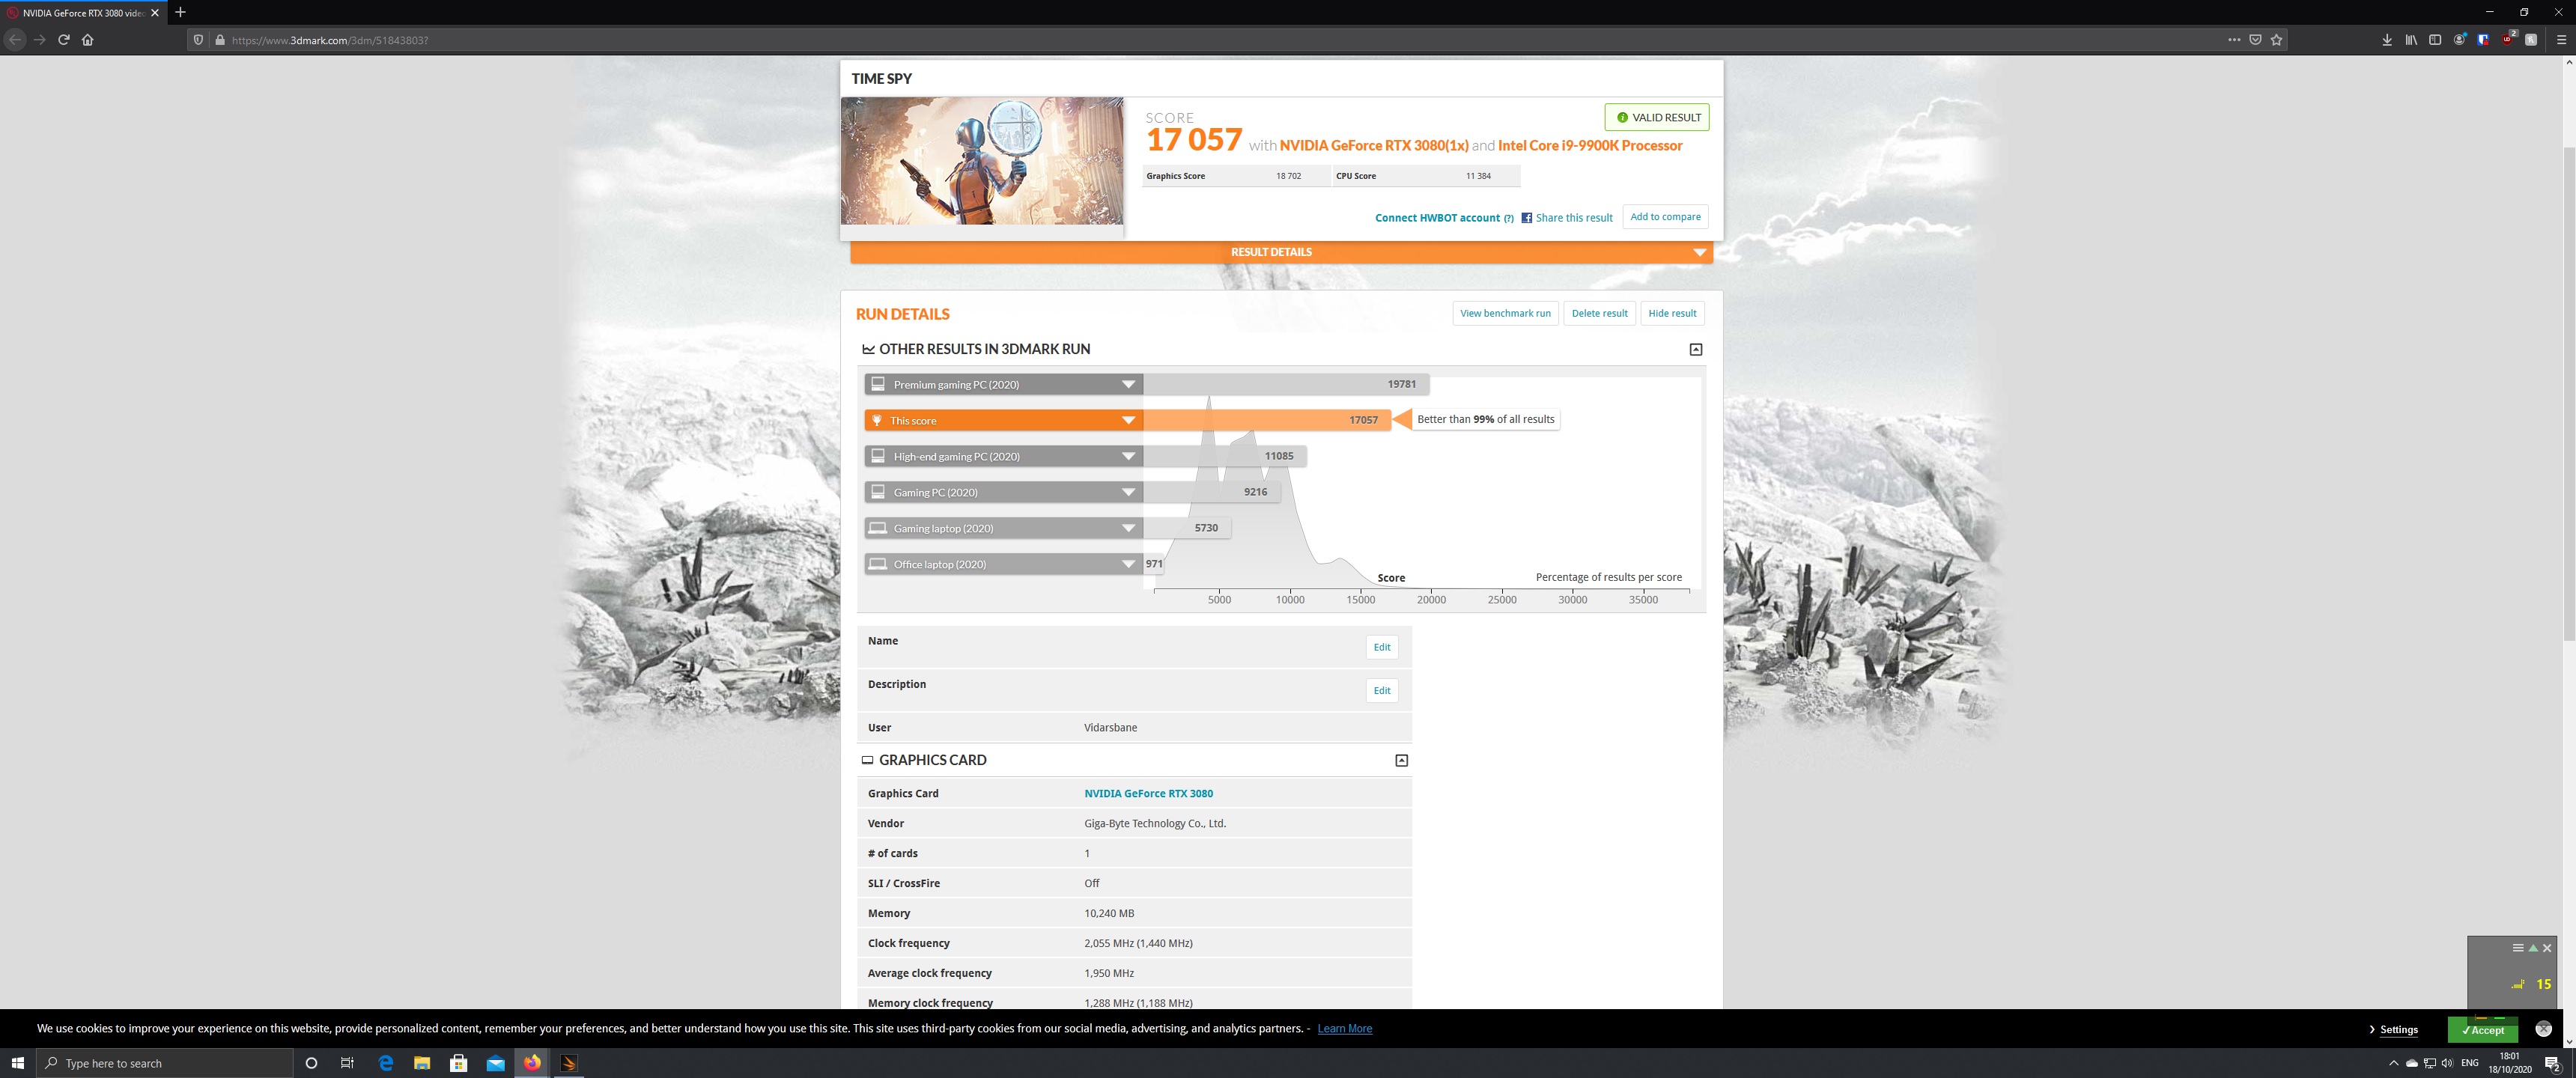Click the Firefox home icon
The width and height of the screenshot is (2576, 1078).
(88, 40)
